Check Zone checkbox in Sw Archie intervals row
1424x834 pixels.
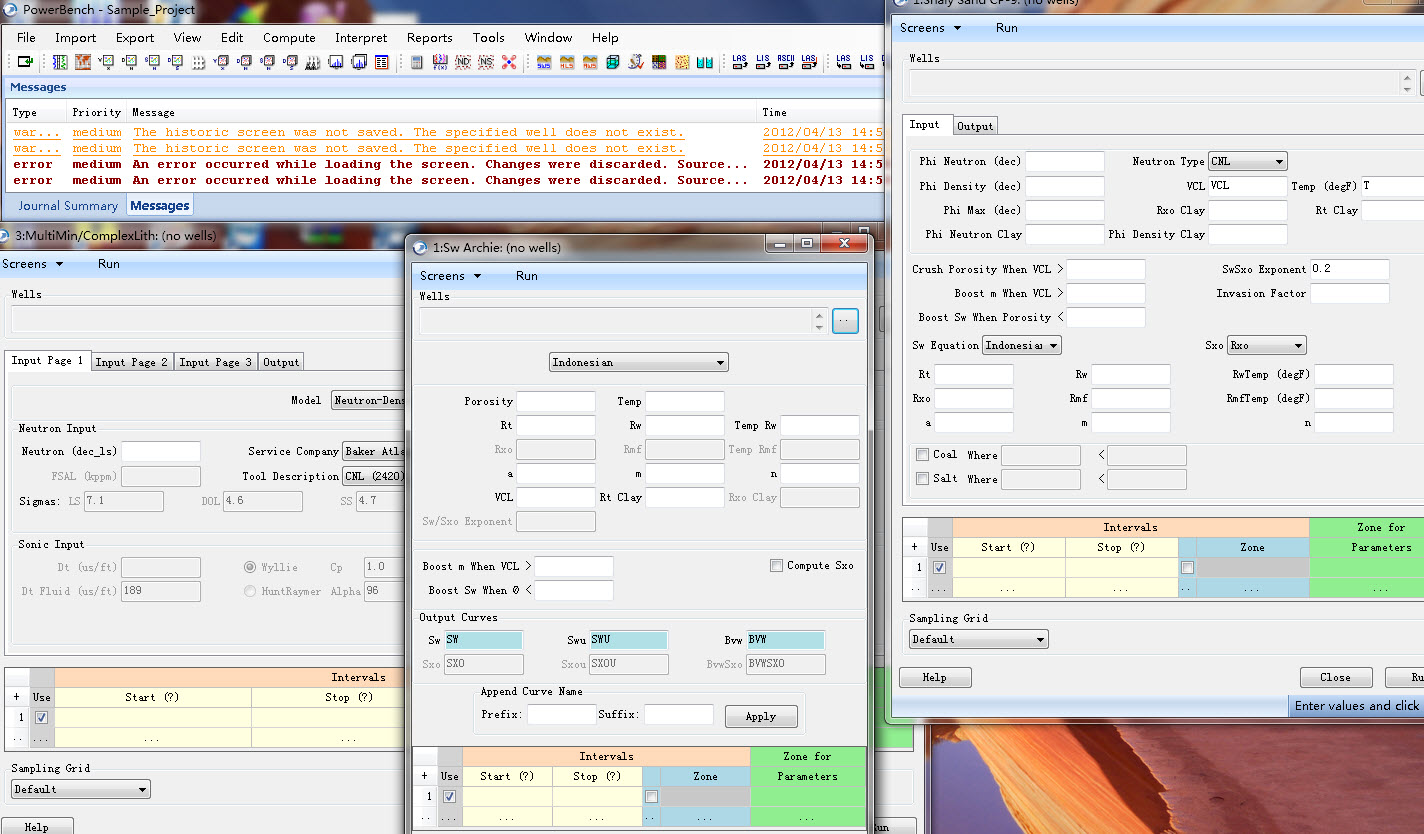pyautogui.click(x=652, y=797)
